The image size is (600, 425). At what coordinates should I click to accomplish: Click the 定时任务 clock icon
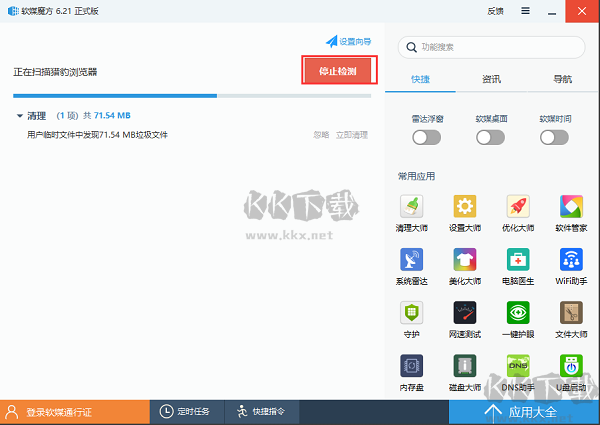point(166,412)
